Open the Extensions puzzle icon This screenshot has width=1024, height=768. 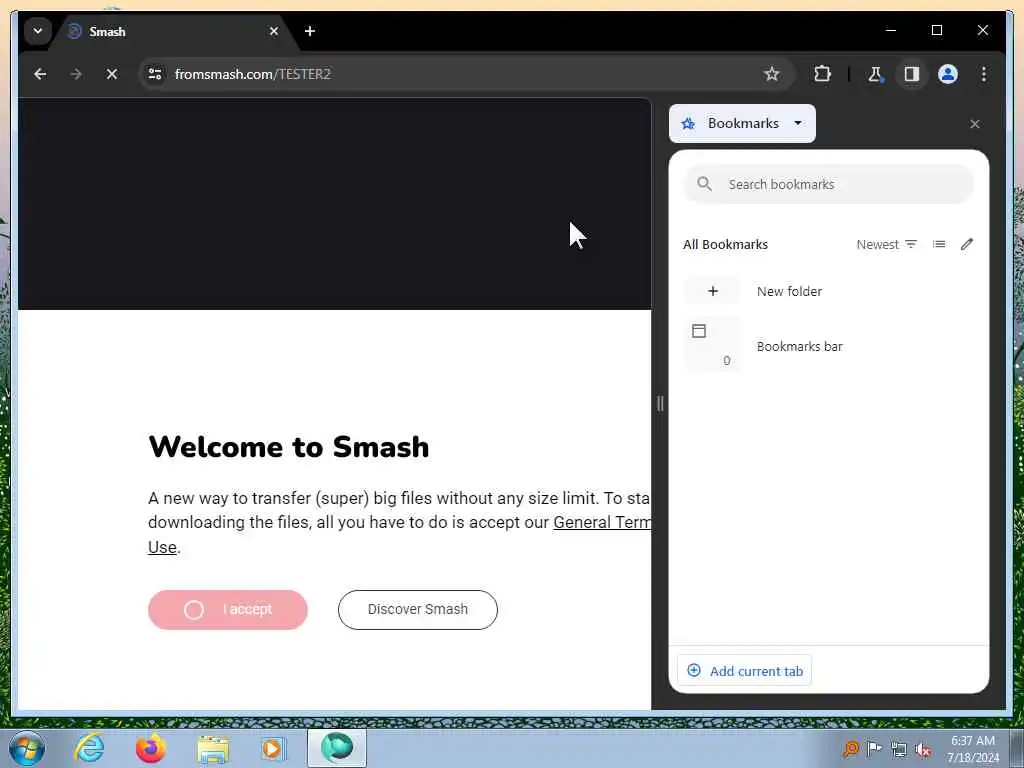coord(822,74)
